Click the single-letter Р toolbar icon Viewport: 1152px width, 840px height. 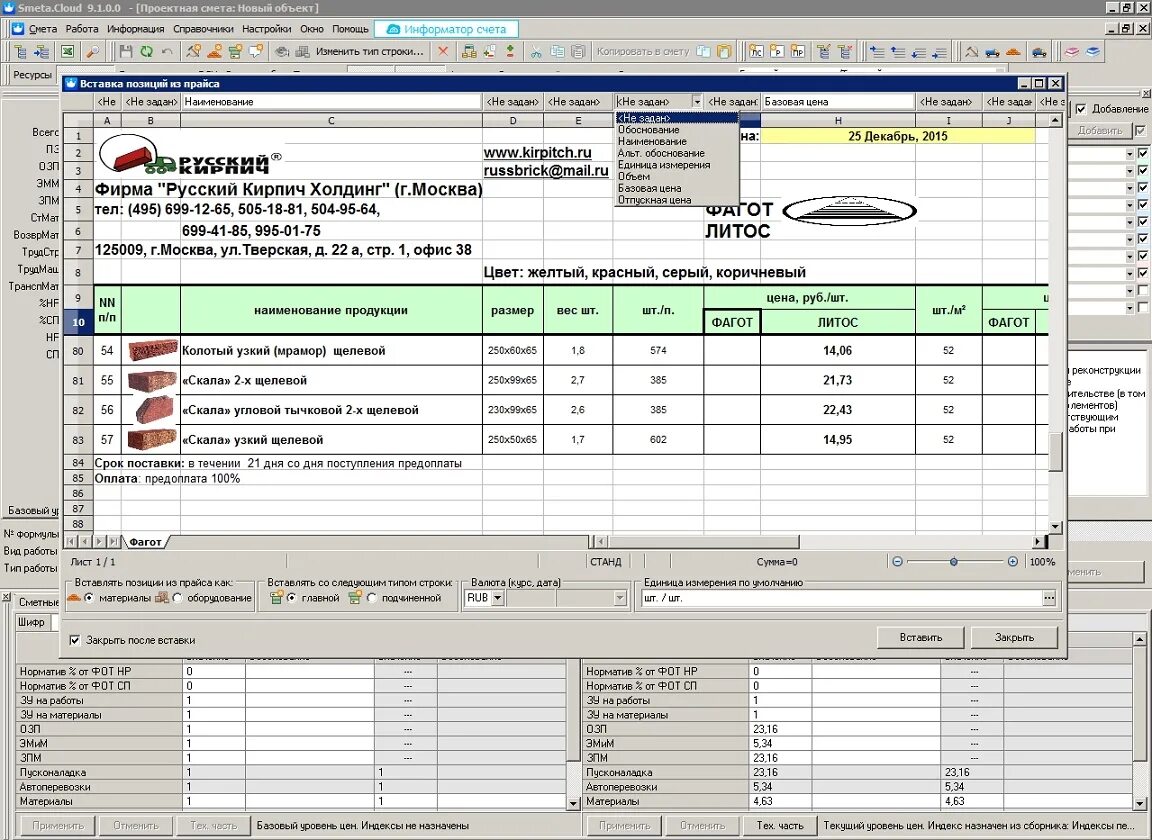click(x=777, y=51)
